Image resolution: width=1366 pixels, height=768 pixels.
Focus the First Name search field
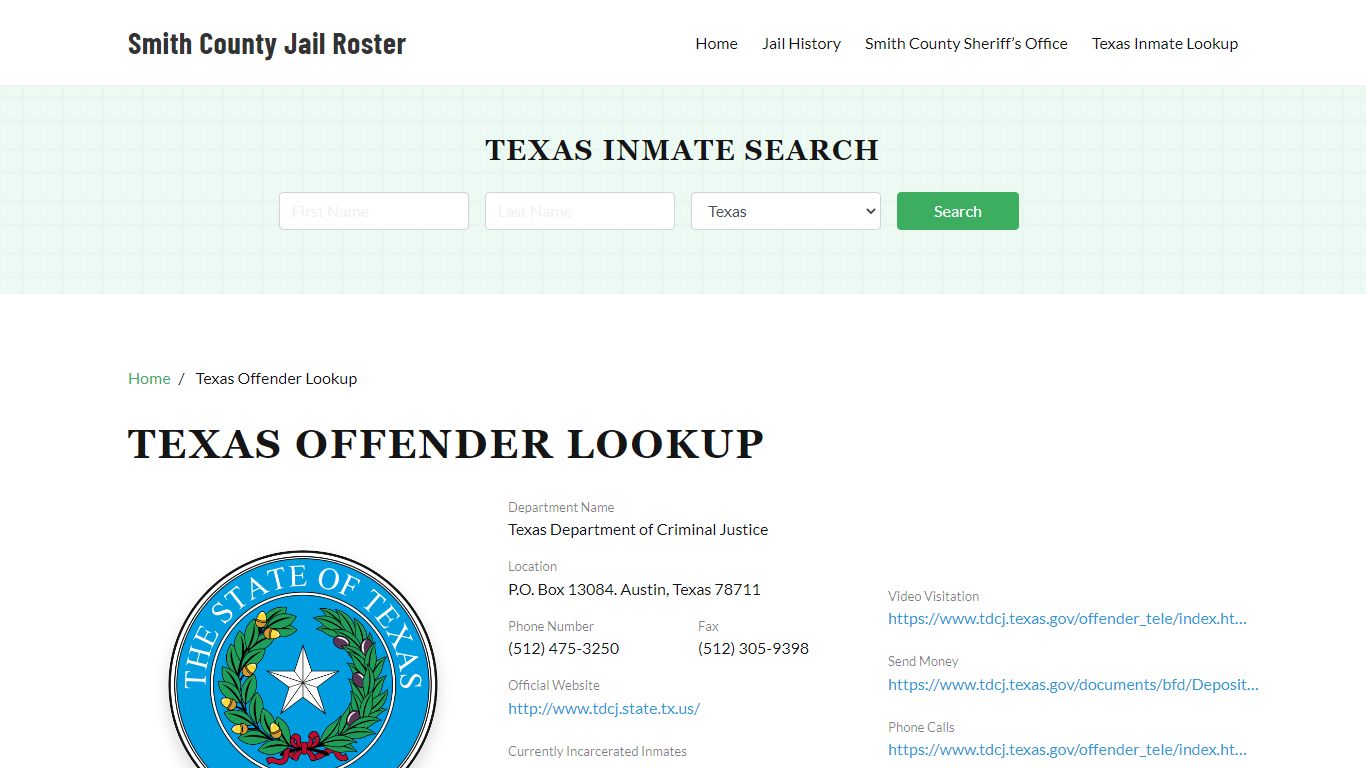pyautogui.click(x=374, y=211)
